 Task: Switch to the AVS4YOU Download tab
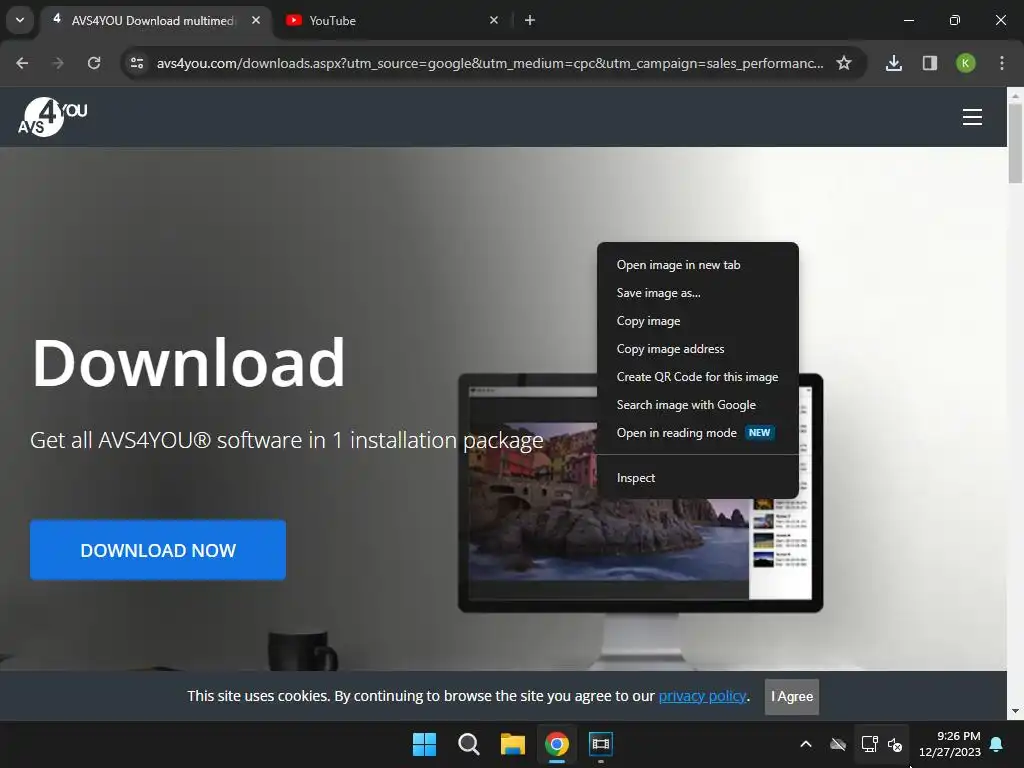tap(156, 20)
